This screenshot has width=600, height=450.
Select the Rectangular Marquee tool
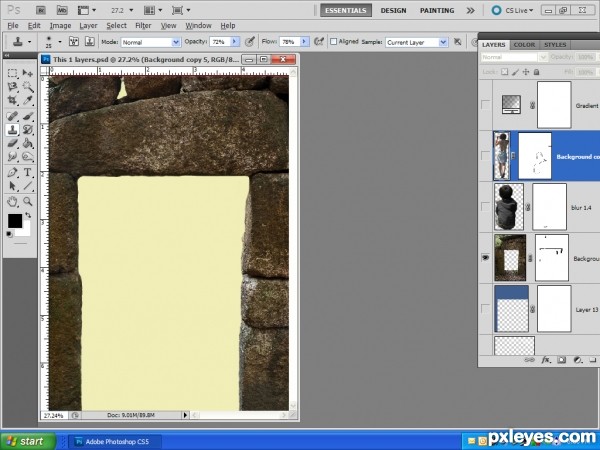12,73
